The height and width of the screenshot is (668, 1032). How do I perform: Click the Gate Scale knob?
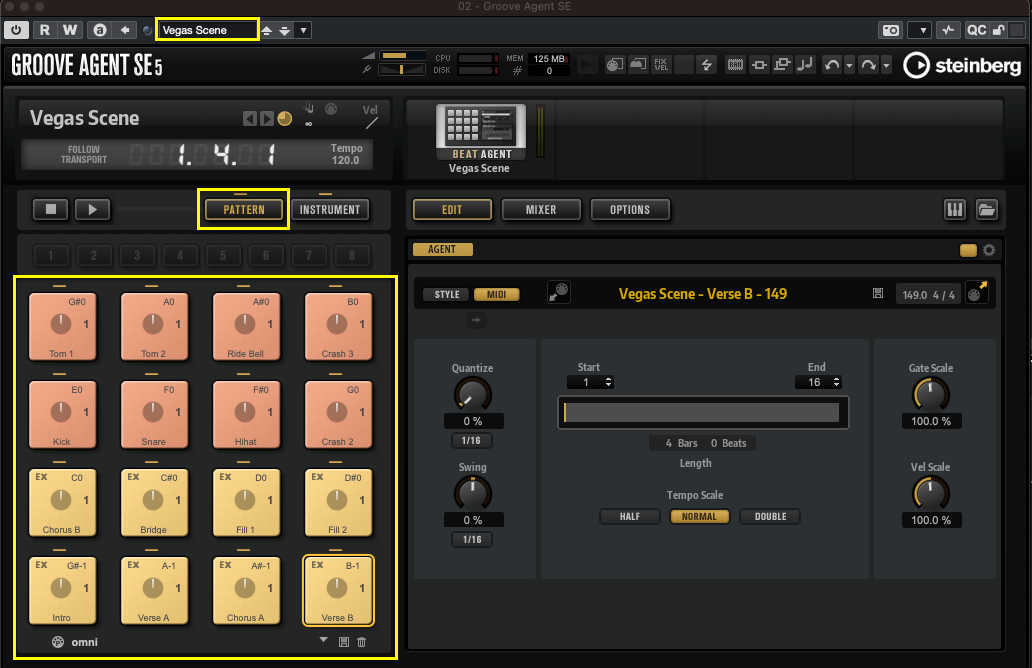click(930, 394)
